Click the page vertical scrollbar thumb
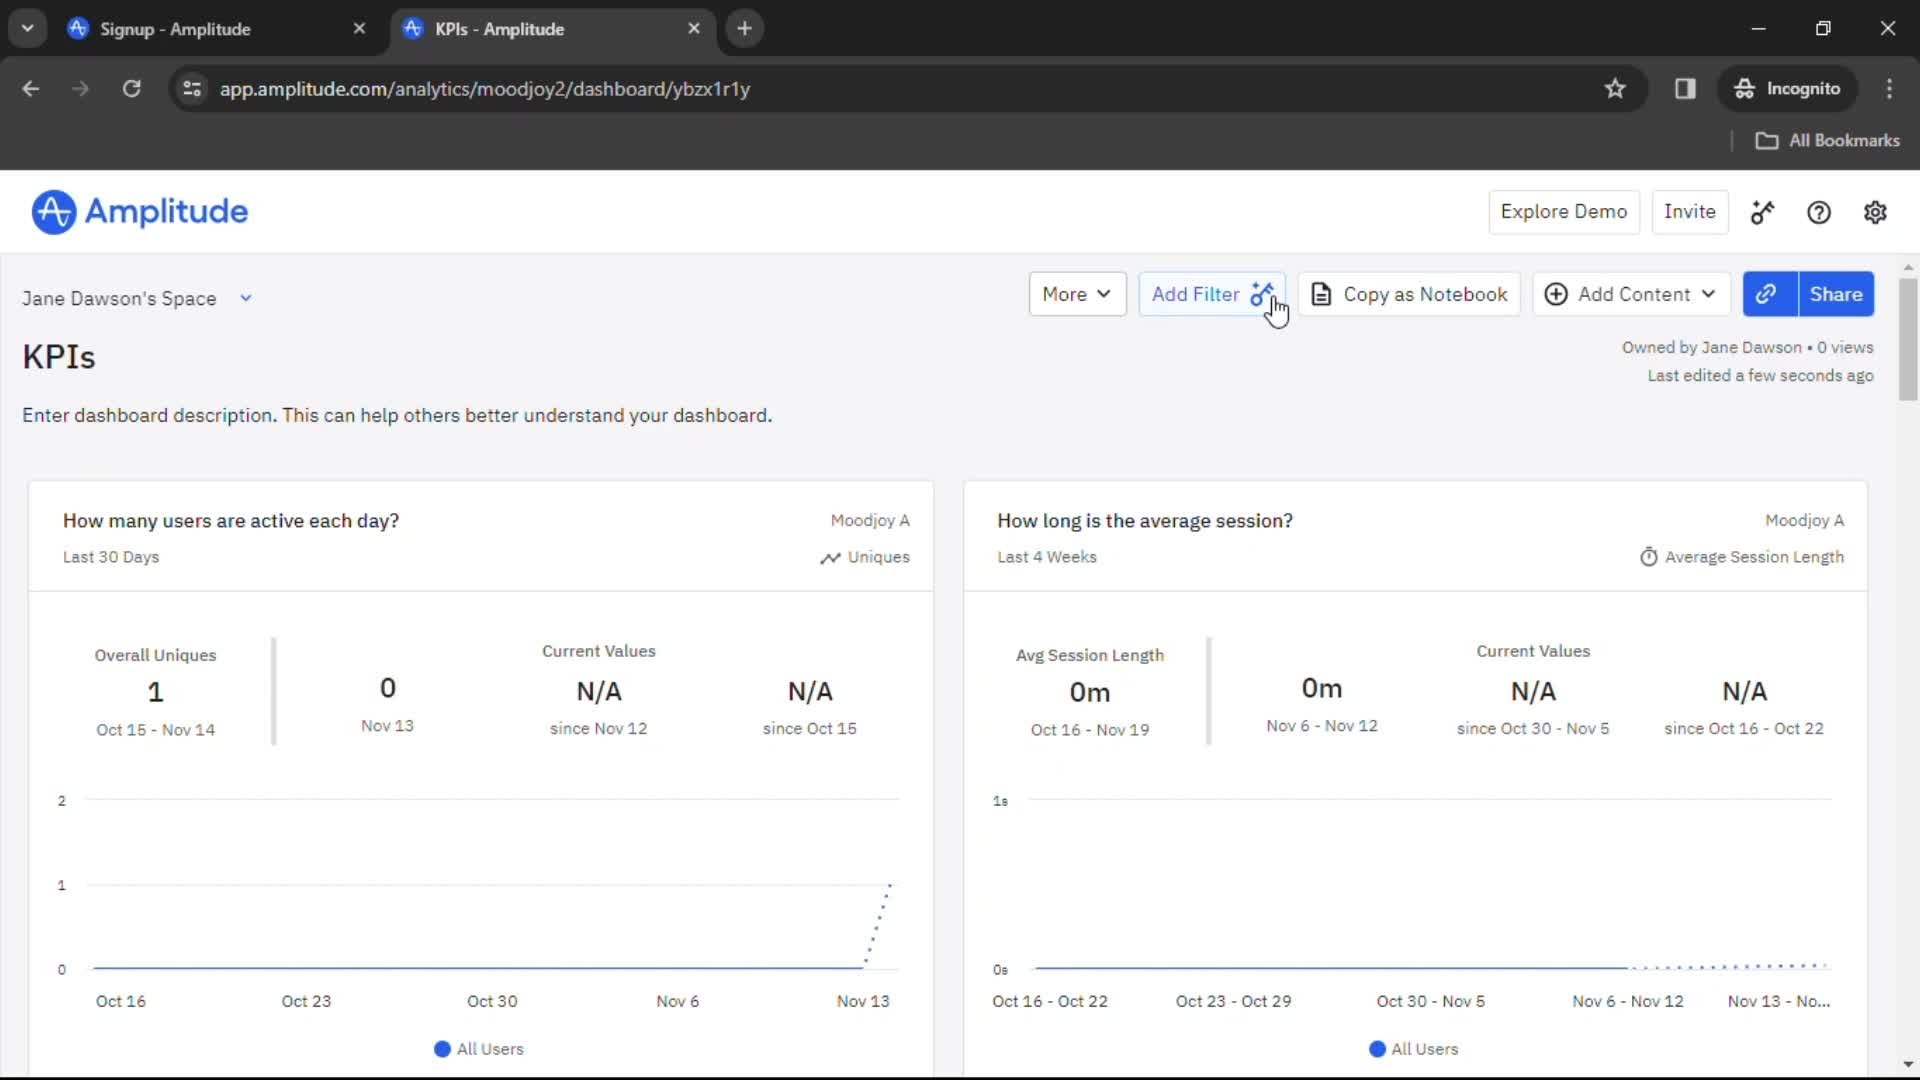 pyautogui.click(x=1908, y=340)
